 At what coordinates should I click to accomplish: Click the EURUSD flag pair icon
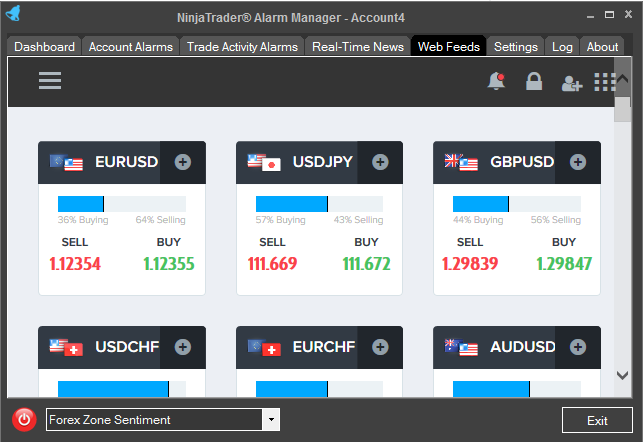[x=66, y=163]
